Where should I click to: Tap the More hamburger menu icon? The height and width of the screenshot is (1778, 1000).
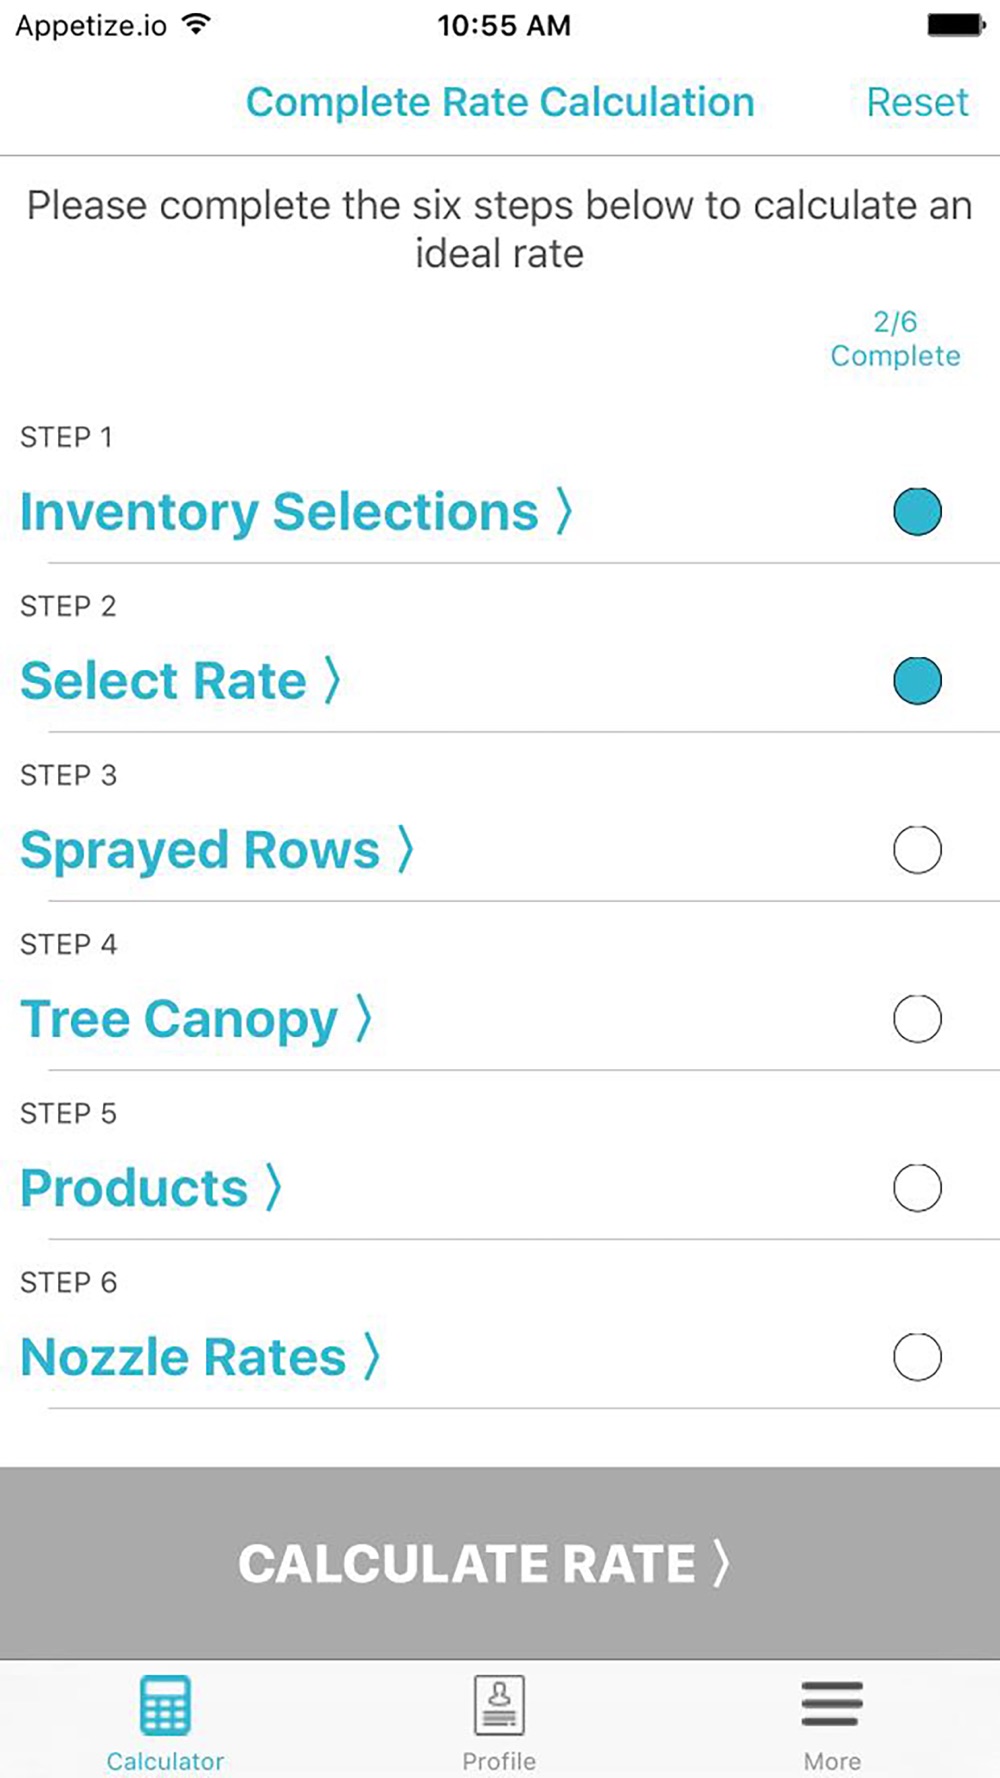[x=831, y=1703]
